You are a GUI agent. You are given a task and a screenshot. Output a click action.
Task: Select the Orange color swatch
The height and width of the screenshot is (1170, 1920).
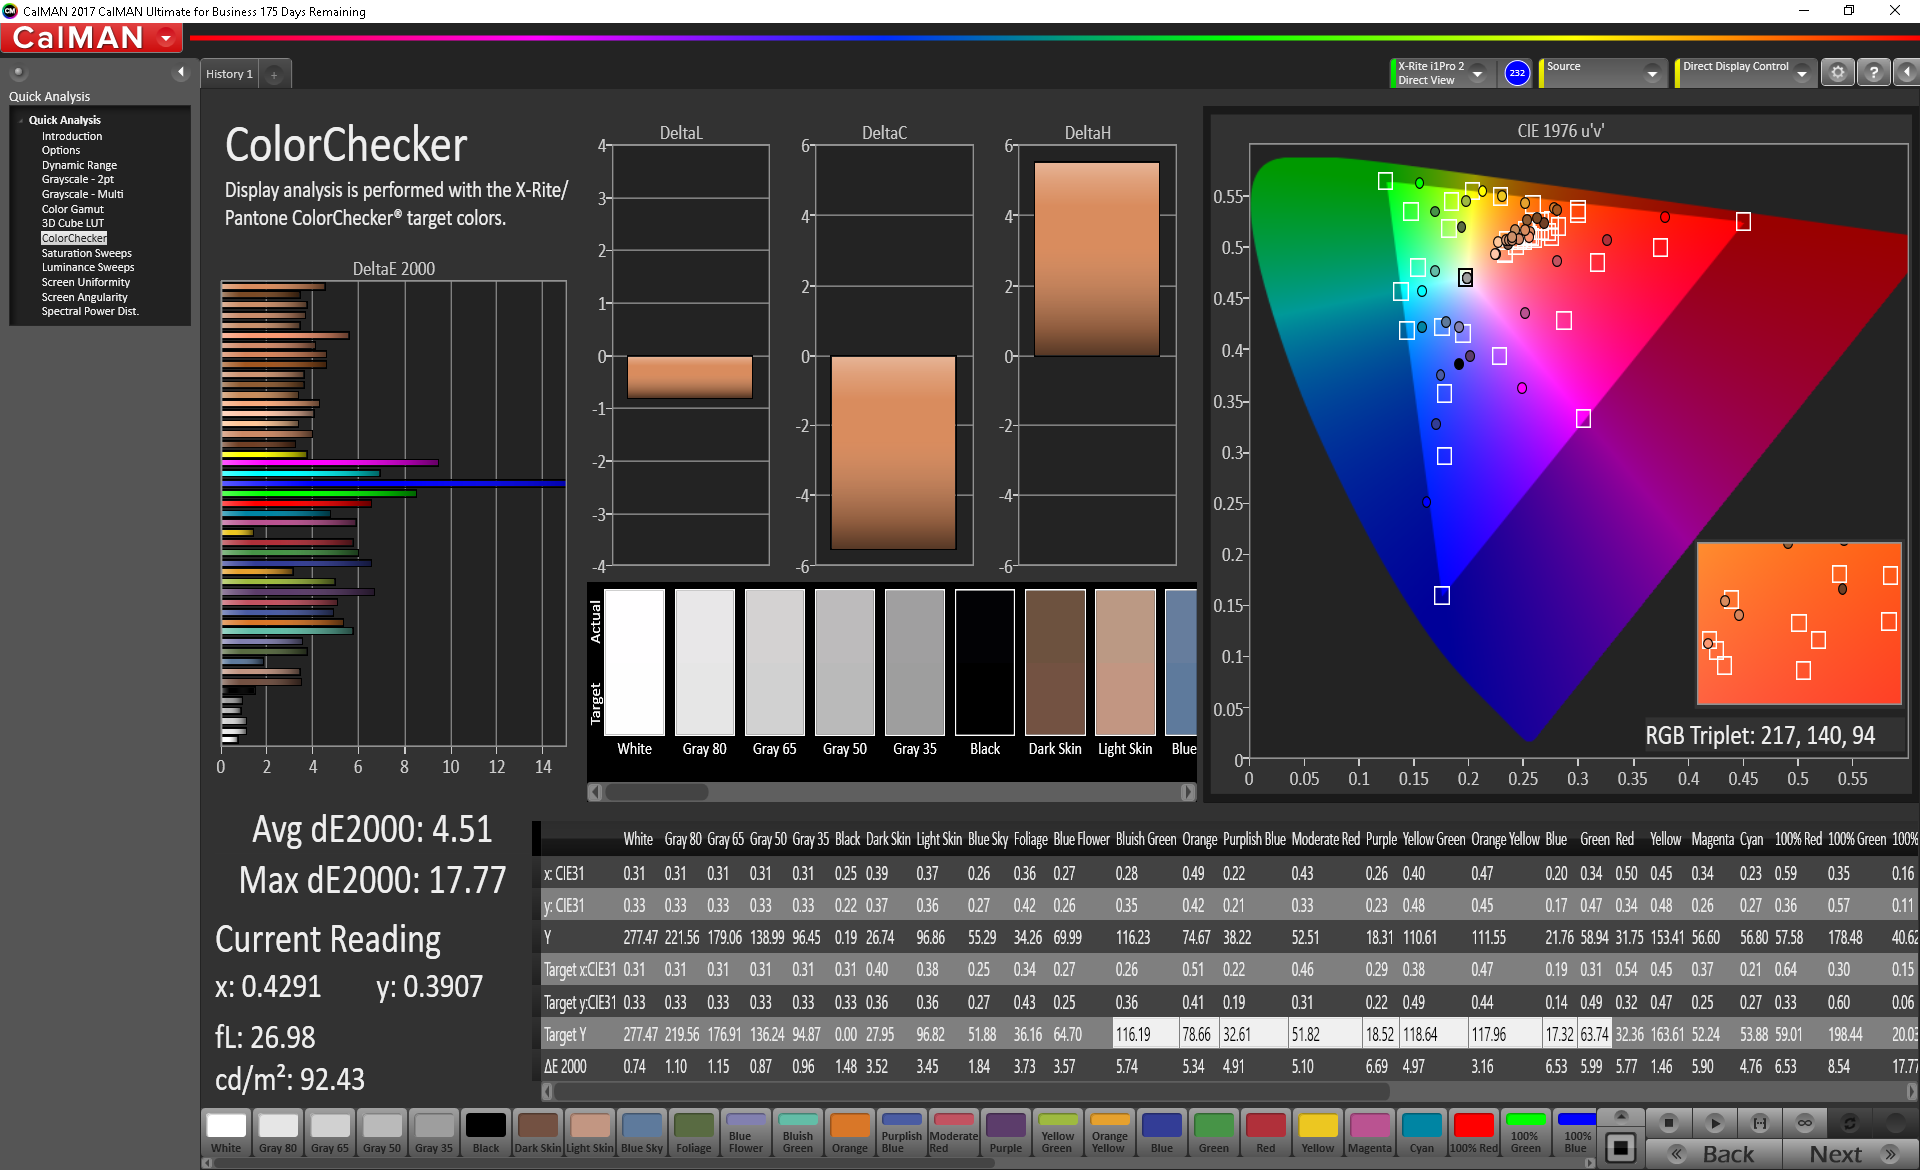[849, 1133]
